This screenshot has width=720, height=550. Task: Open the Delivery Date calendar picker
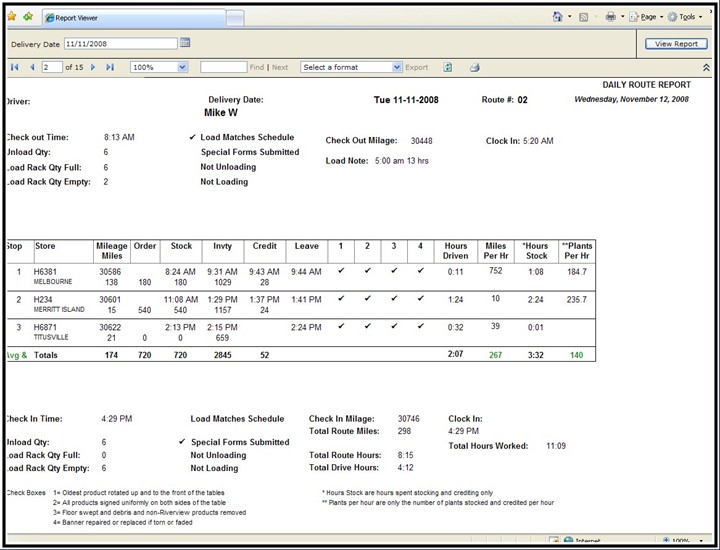point(185,43)
